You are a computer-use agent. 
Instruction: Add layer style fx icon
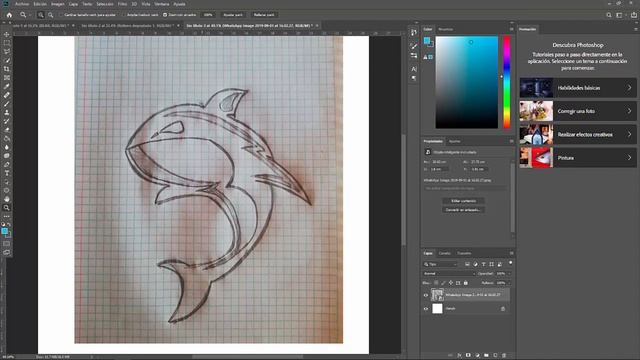[x=459, y=356]
